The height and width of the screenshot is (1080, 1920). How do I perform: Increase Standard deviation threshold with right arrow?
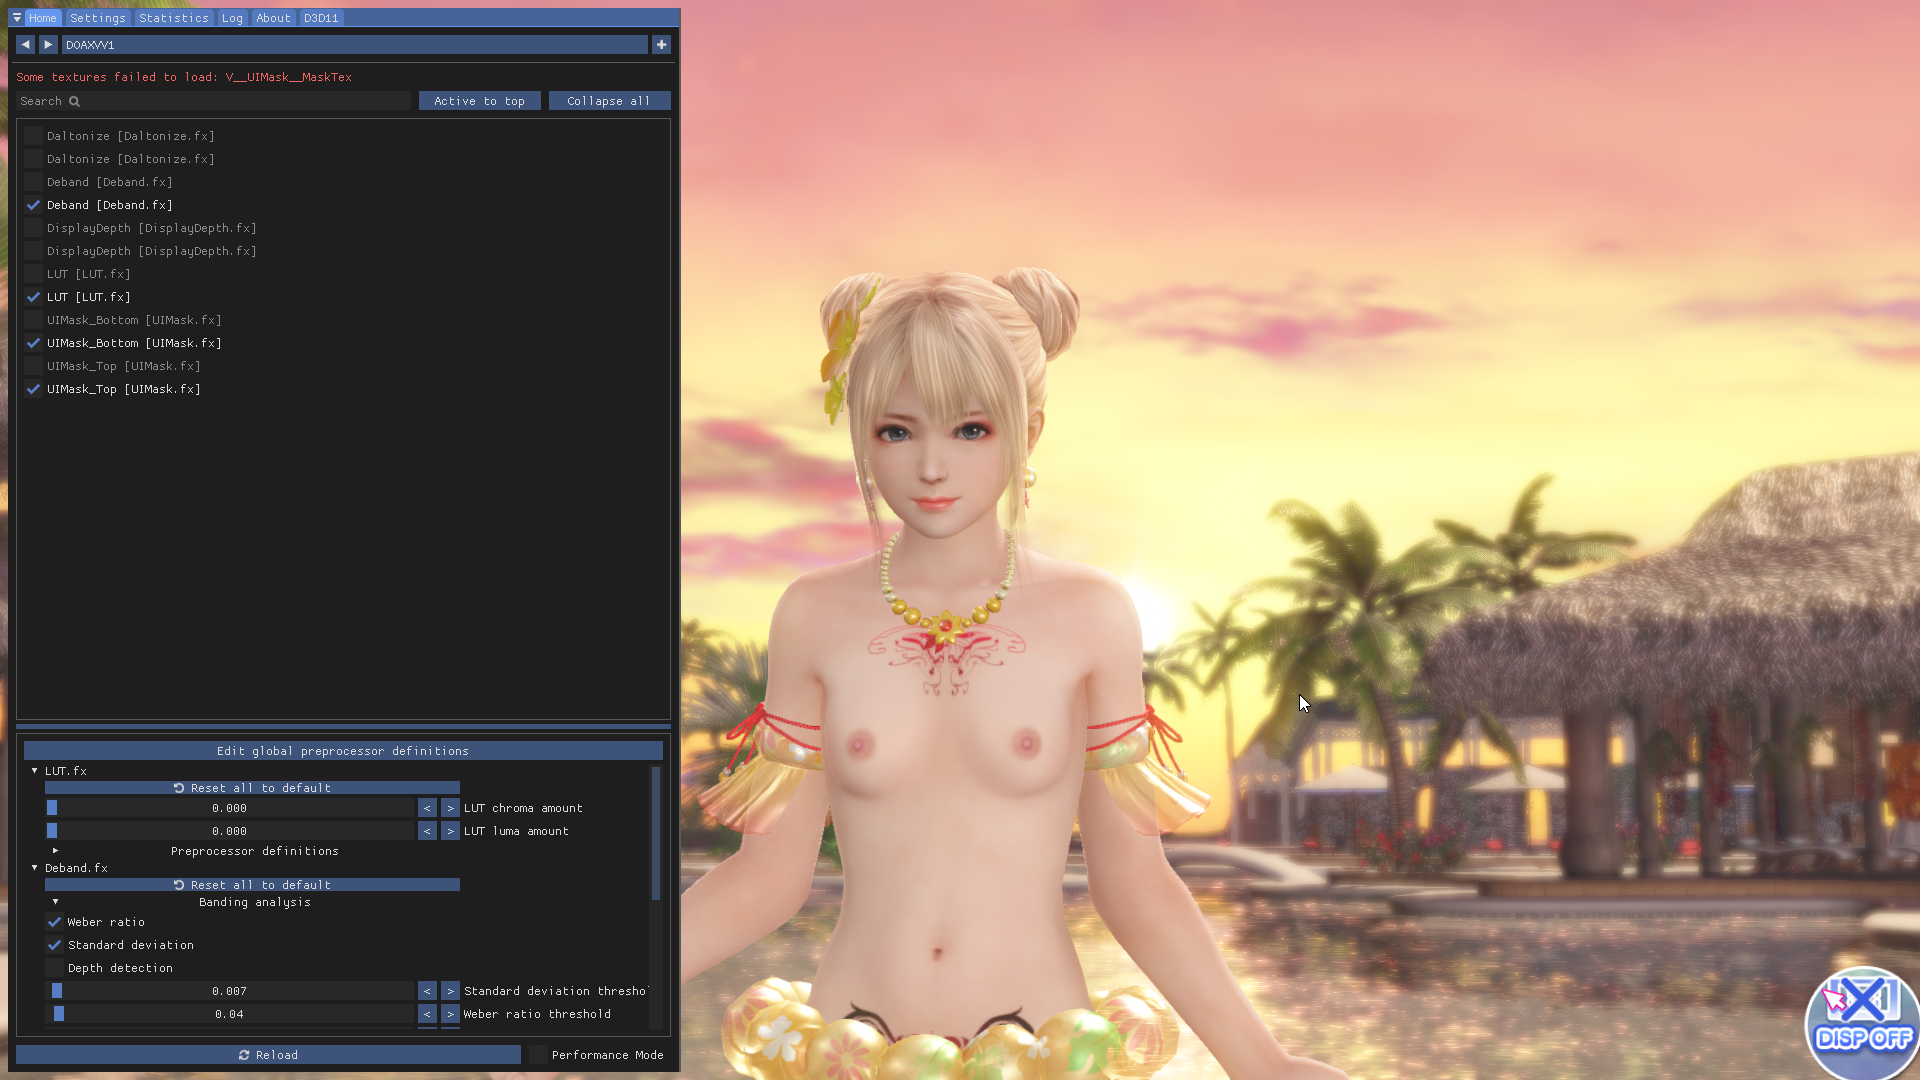point(450,991)
